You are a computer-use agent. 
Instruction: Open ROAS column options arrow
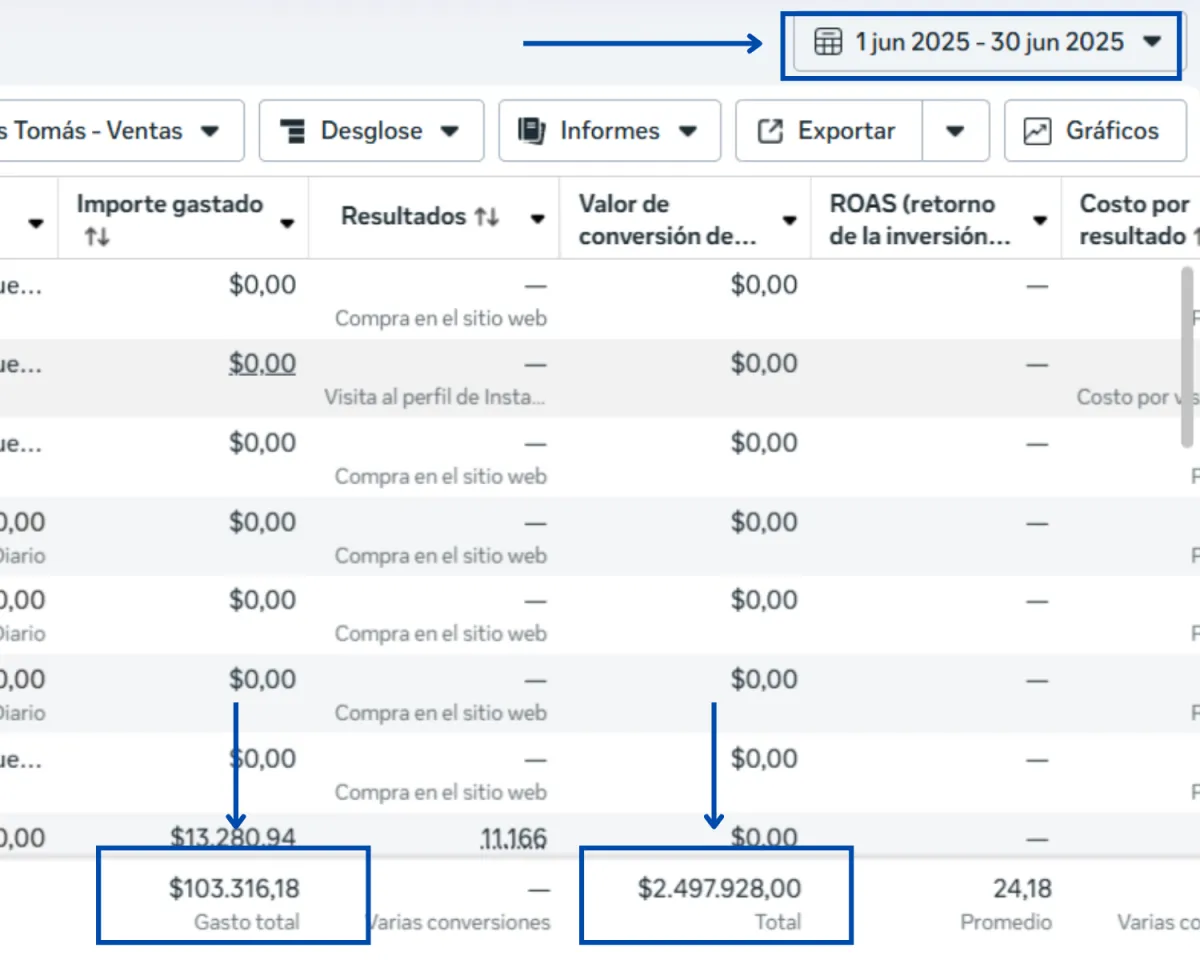click(1040, 220)
